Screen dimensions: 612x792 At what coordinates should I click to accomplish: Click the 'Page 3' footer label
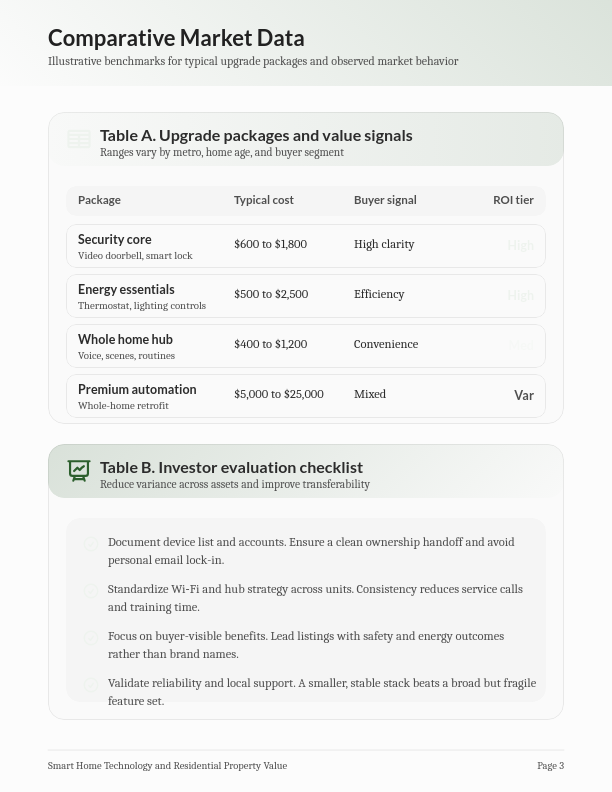click(x=550, y=766)
